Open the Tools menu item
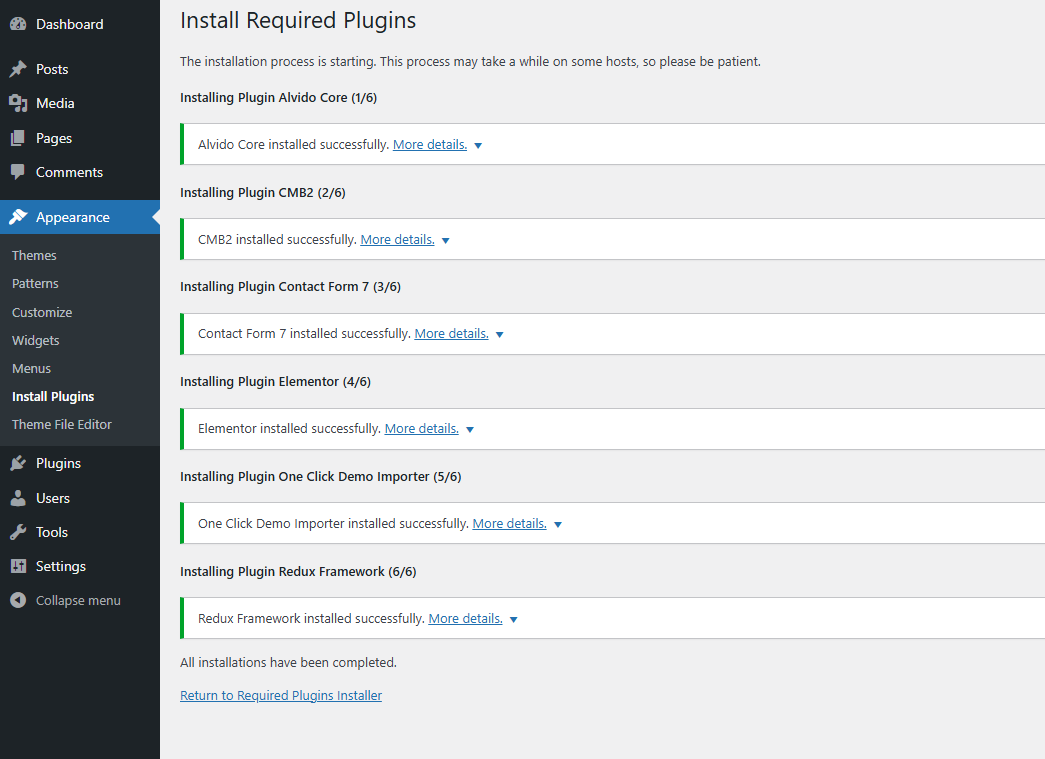Viewport: 1045px width, 759px height. tap(80, 532)
